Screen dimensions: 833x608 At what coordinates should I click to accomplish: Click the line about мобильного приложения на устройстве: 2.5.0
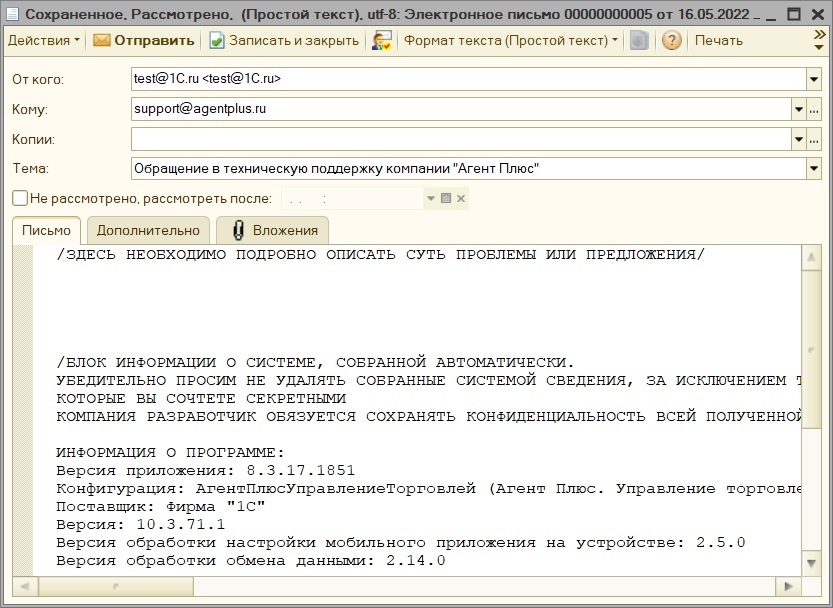click(x=401, y=543)
